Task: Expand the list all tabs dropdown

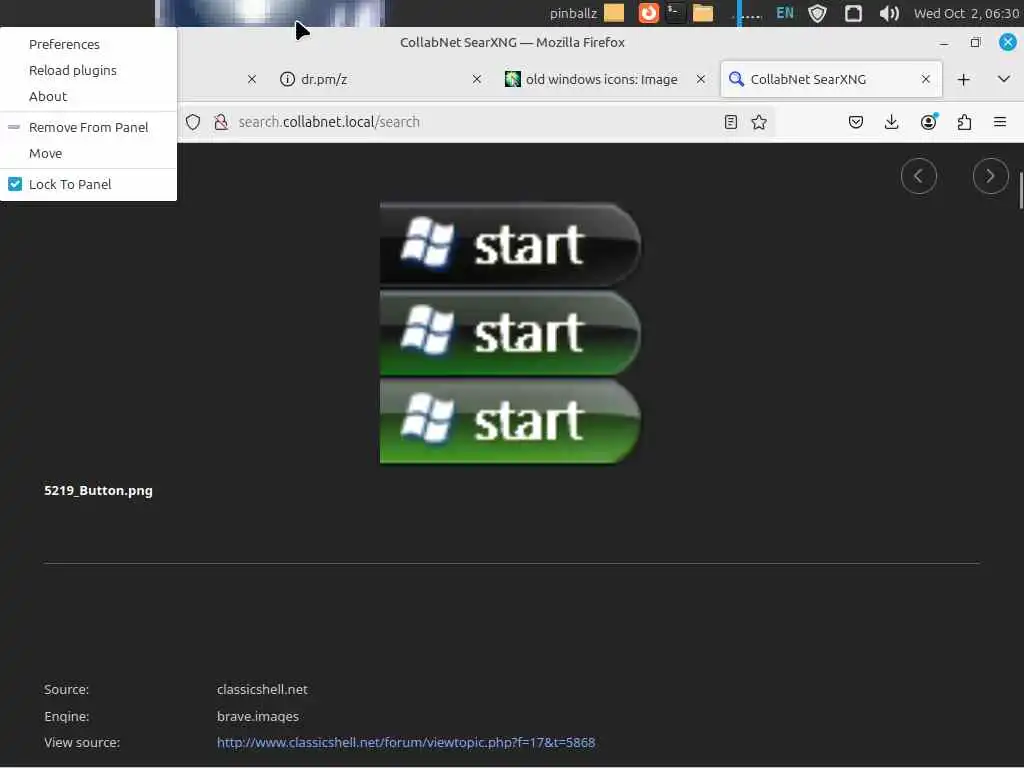Action: (1004, 80)
